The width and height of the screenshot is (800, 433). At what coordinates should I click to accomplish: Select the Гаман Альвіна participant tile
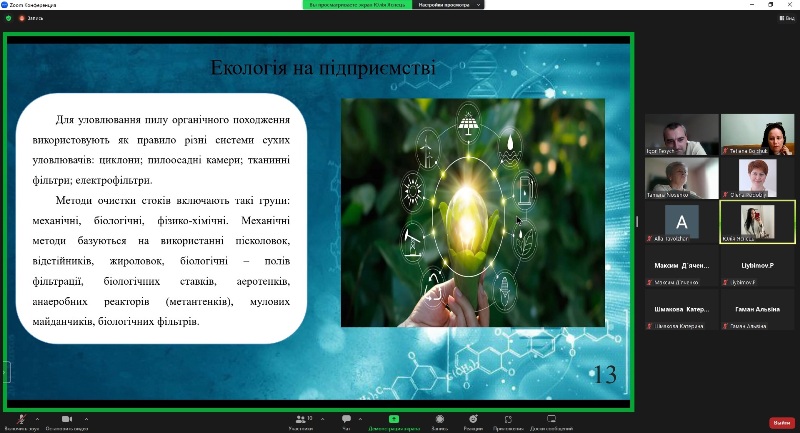point(758,309)
